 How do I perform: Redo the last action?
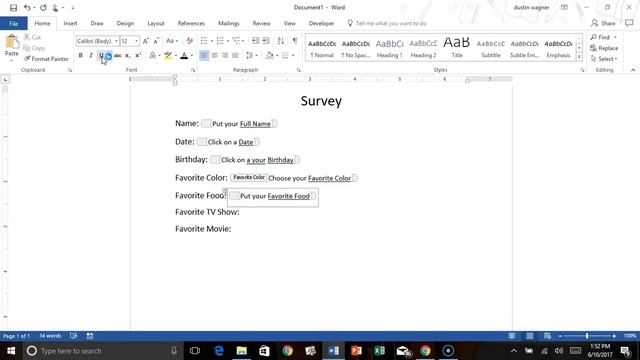[43, 8]
